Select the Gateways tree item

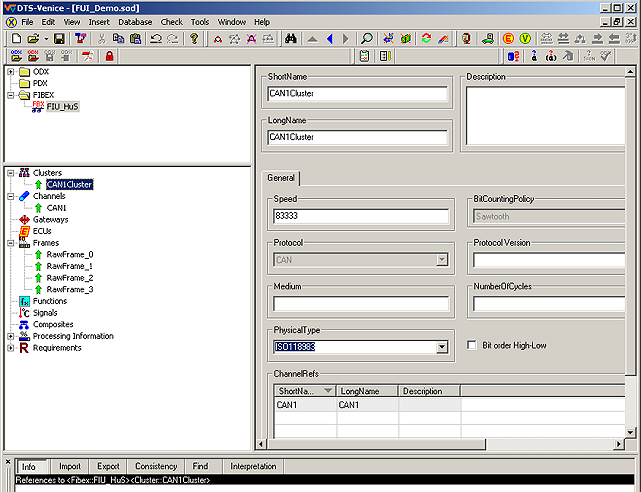(x=50, y=220)
